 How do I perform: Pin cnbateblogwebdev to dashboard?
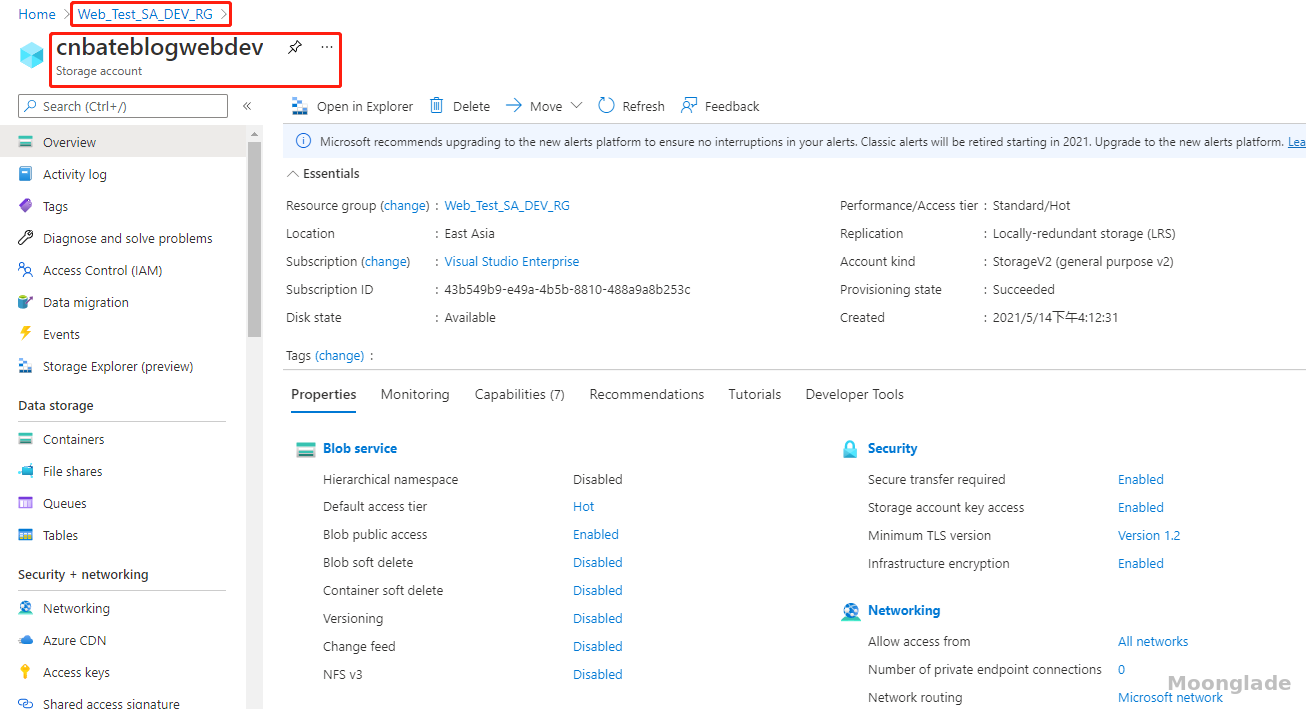tap(294, 47)
